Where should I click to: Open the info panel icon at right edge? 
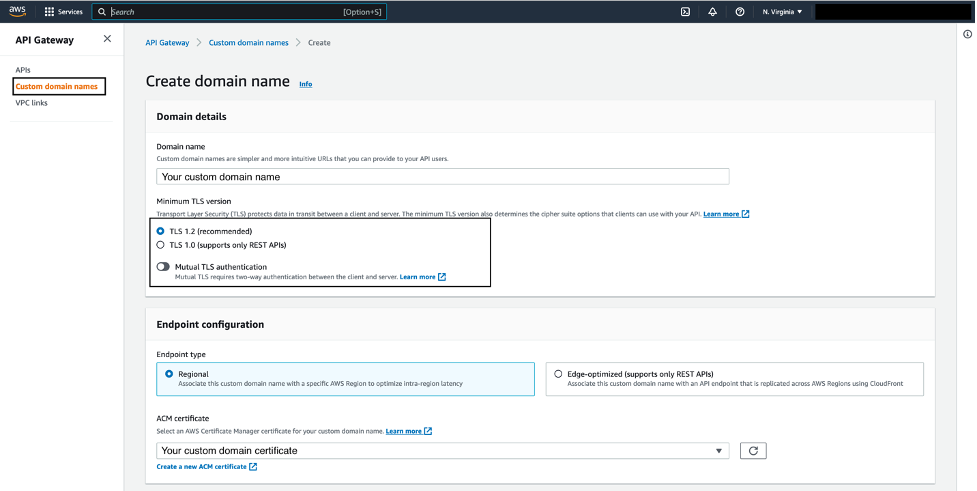(x=968, y=34)
